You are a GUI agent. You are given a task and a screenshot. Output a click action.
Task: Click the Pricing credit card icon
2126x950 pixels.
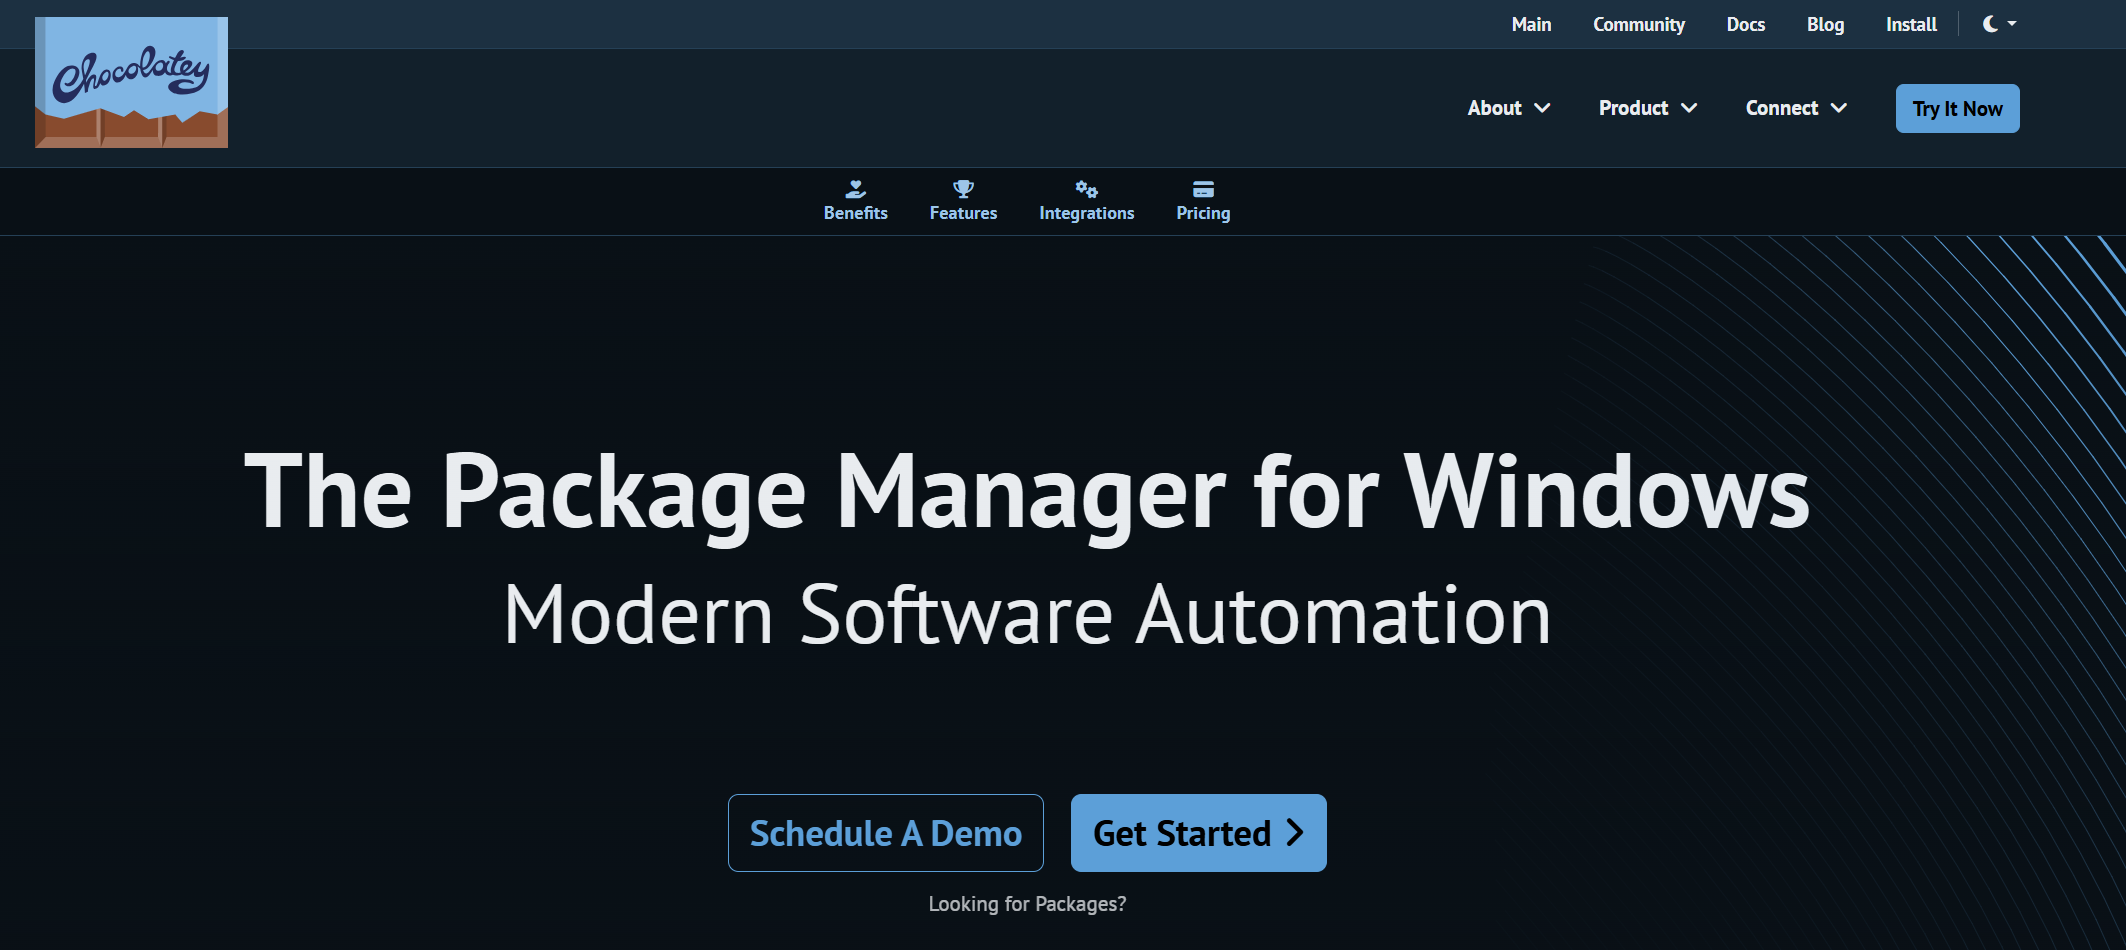[1203, 189]
